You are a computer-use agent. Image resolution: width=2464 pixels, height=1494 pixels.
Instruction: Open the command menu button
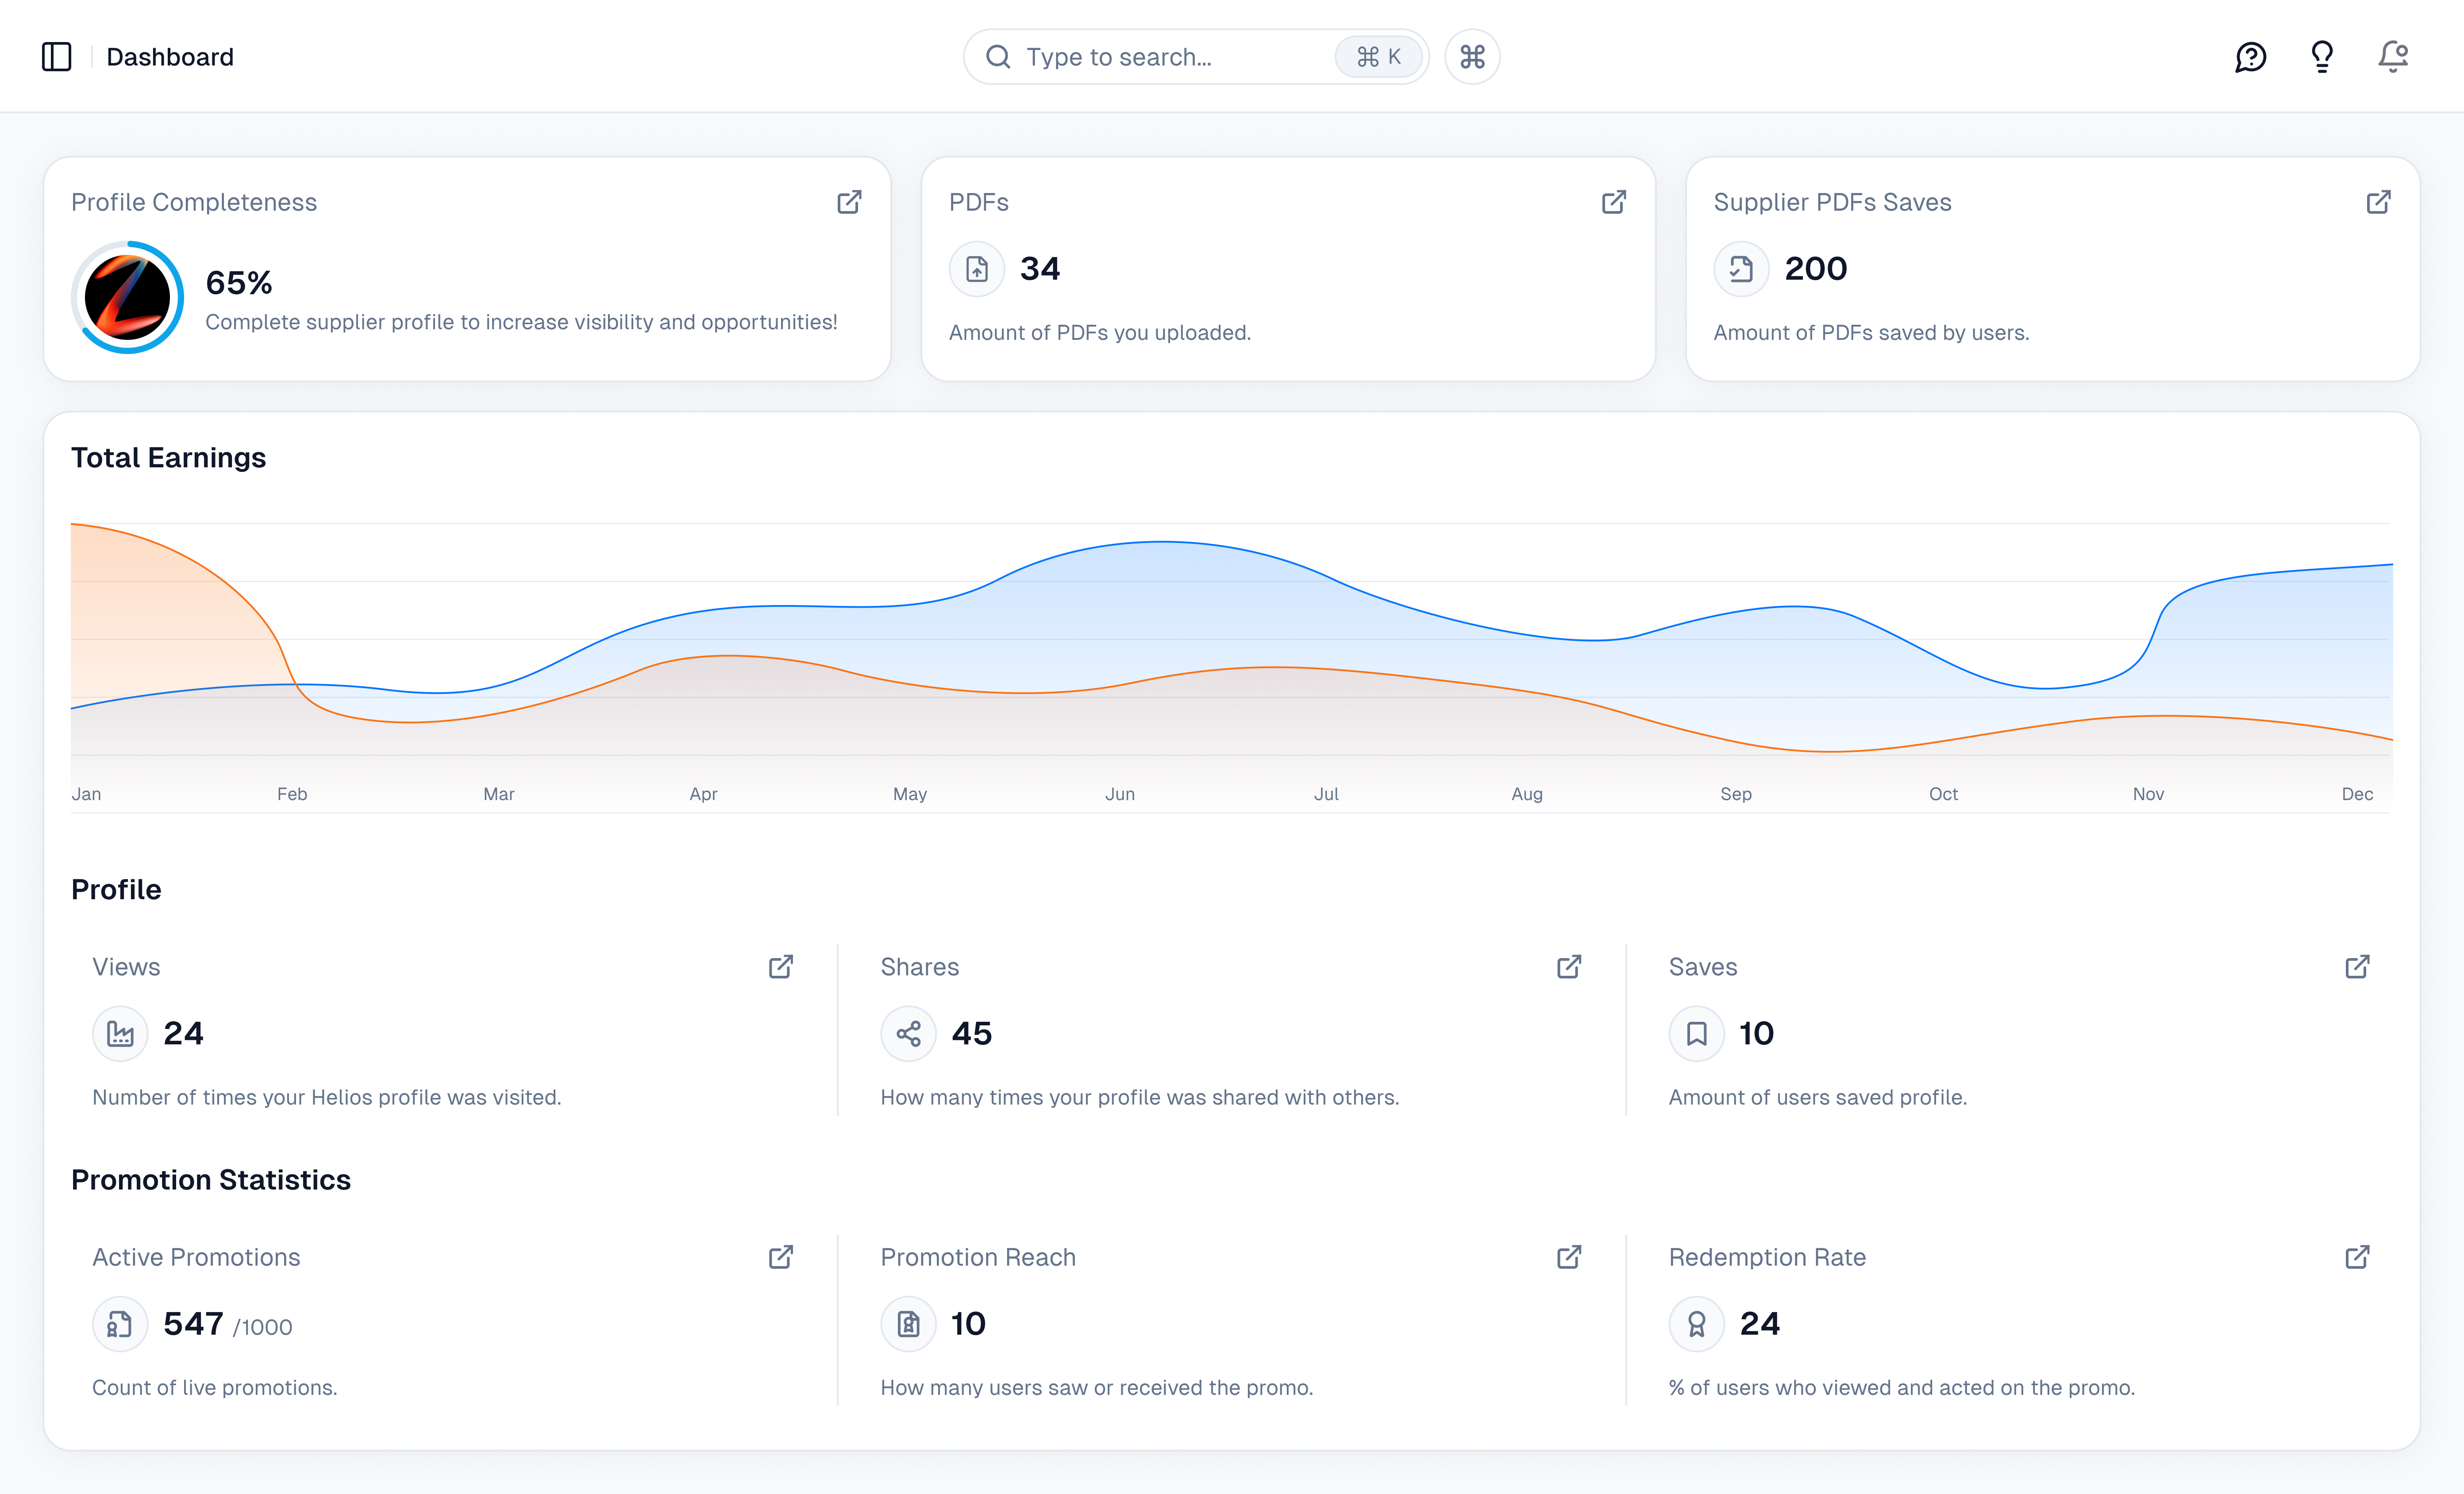tap(1472, 57)
